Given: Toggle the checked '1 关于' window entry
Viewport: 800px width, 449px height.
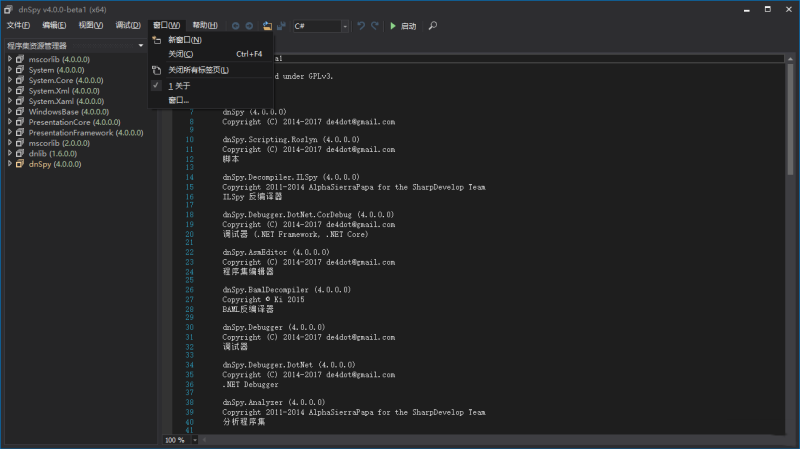Looking at the screenshot, I should [x=211, y=86].
